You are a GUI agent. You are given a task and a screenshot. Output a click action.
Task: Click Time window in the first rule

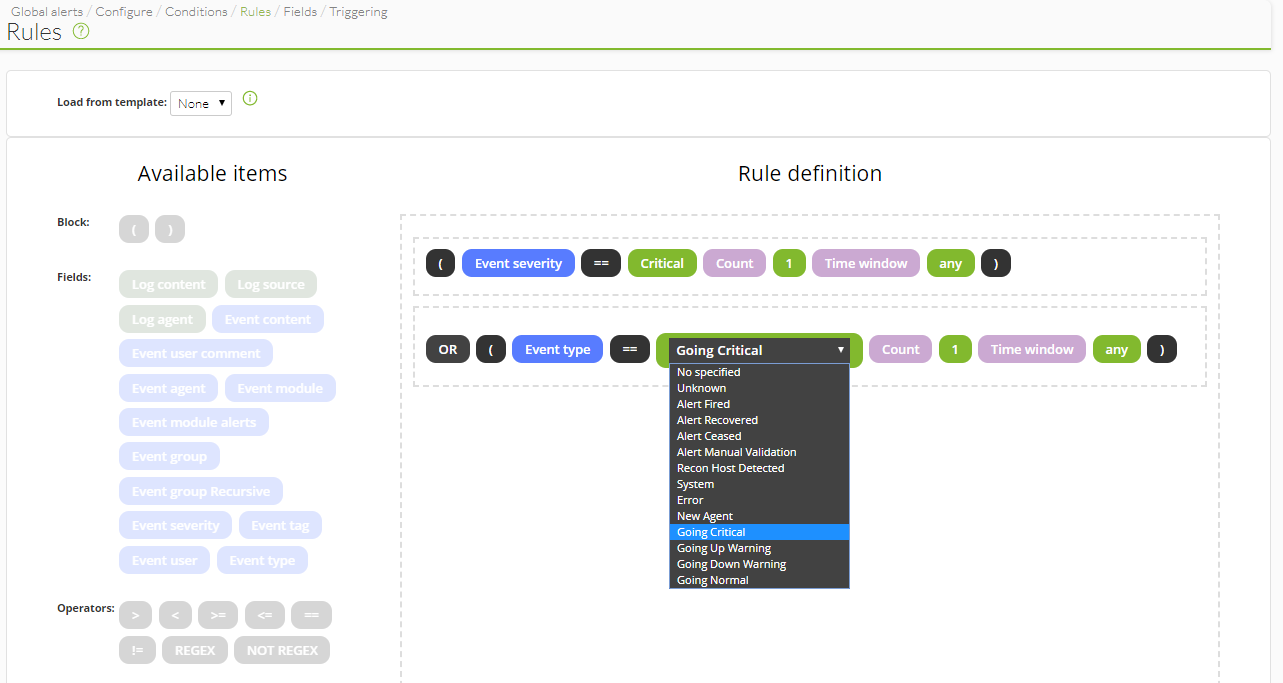[x=866, y=264]
